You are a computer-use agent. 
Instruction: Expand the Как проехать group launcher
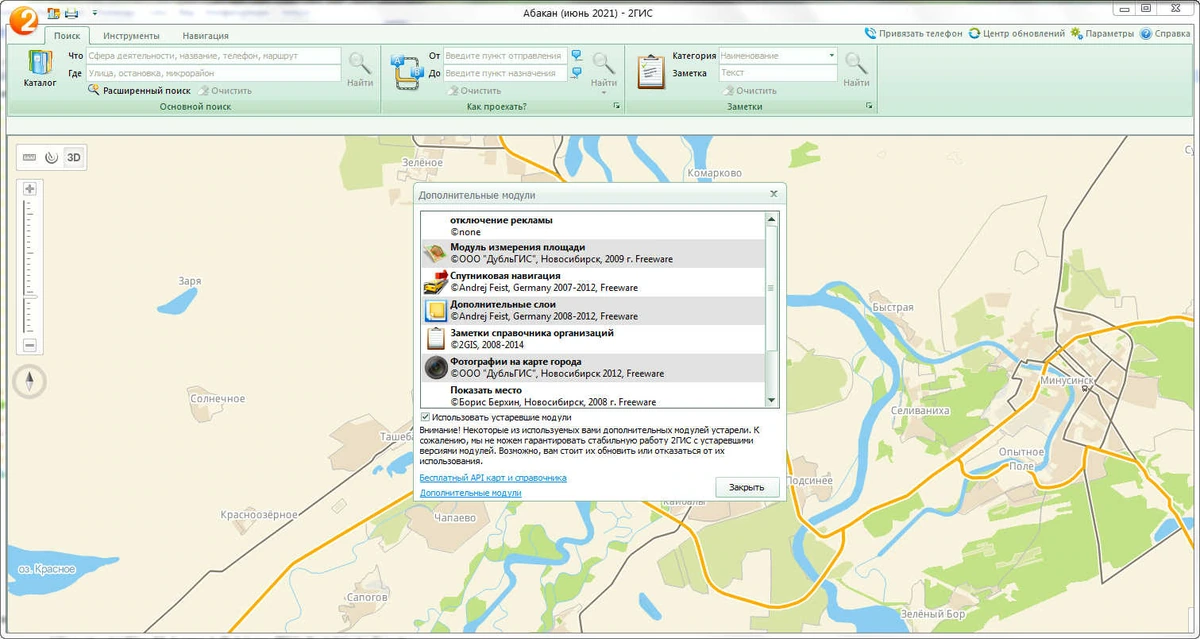(616, 106)
